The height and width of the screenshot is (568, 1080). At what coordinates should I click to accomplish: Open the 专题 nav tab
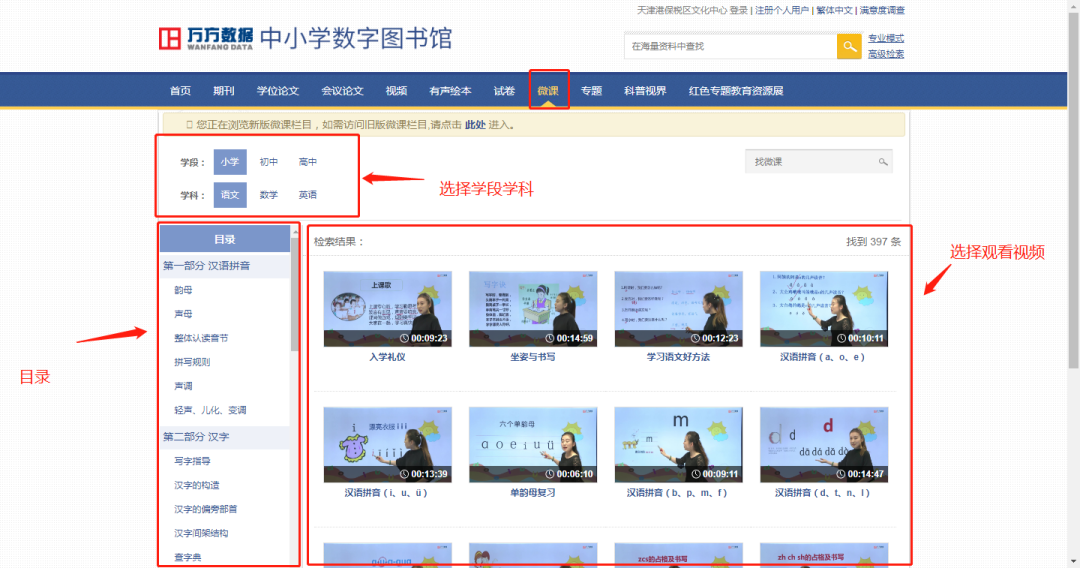pyautogui.click(x=591, y=91)
